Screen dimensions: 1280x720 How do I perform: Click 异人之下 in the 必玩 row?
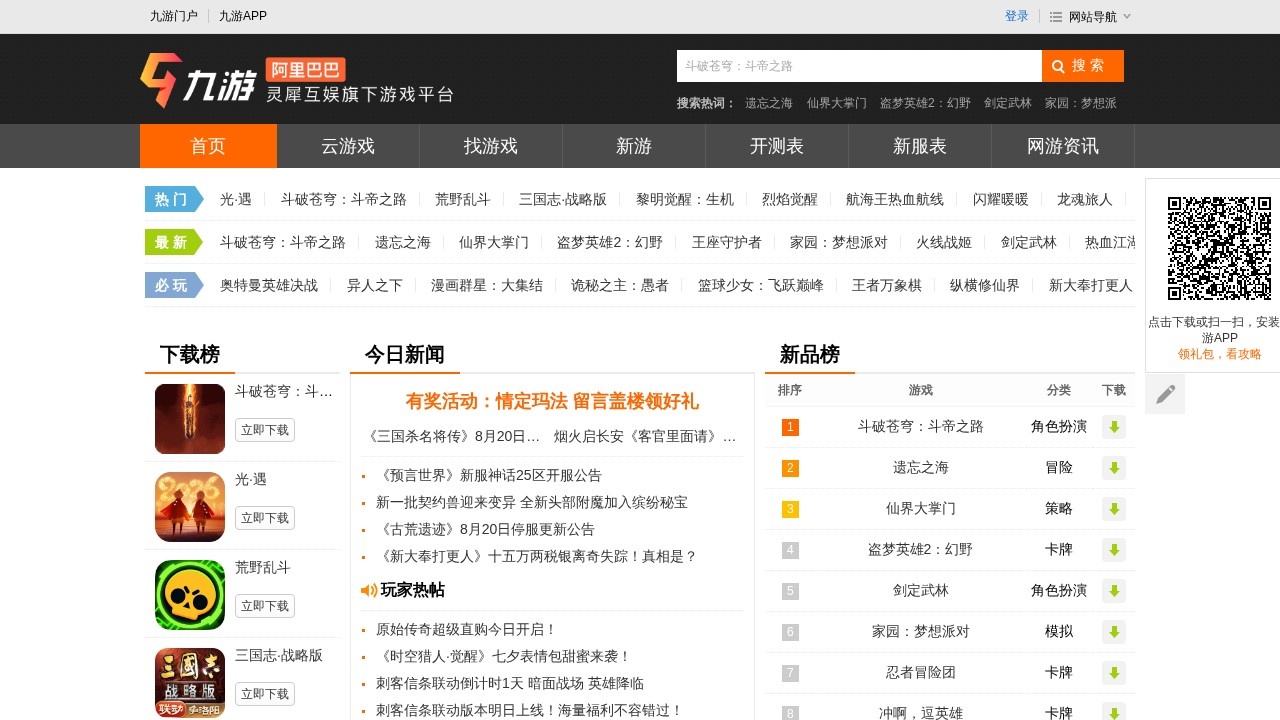375,285
